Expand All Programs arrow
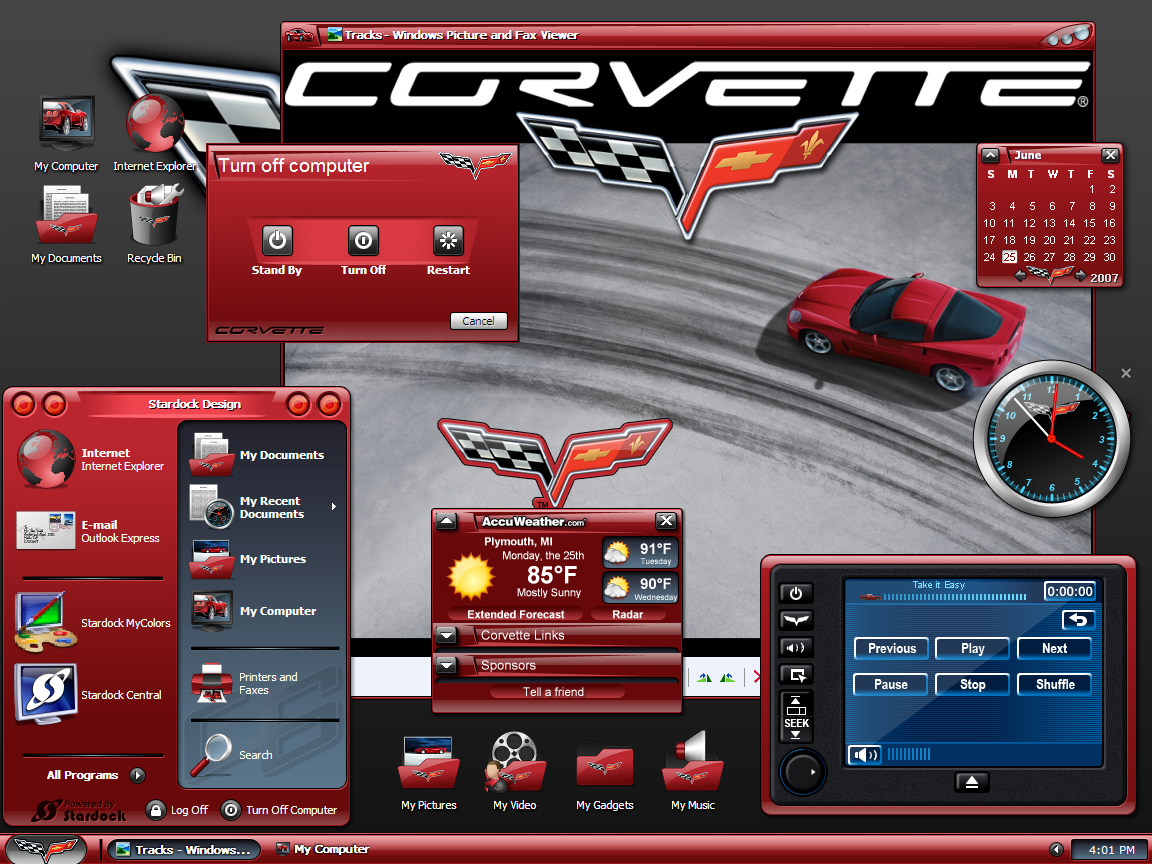 [137, 775]
